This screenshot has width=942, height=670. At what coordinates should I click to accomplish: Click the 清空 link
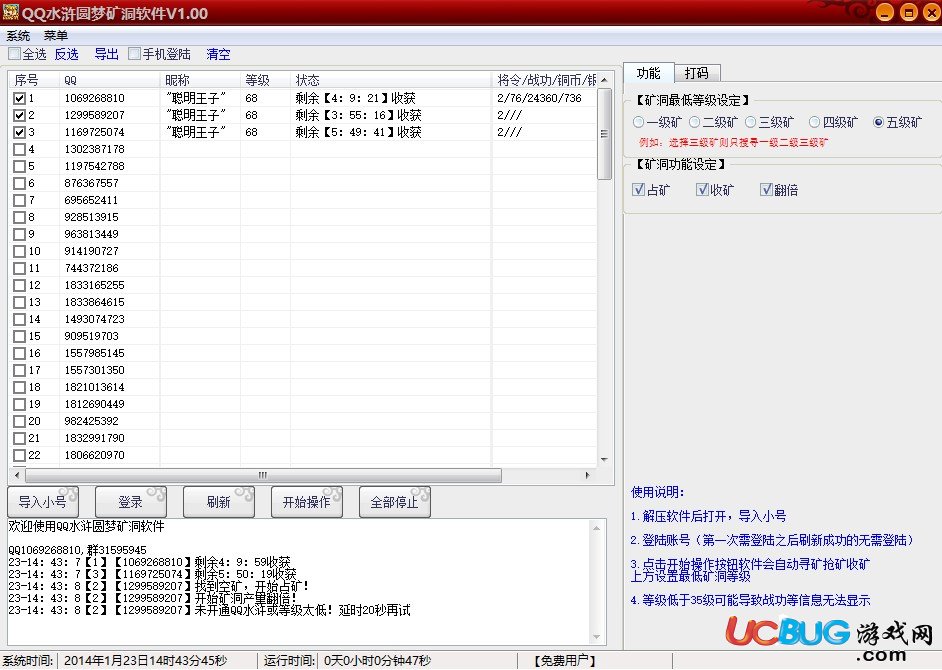(x=218, y=55)
